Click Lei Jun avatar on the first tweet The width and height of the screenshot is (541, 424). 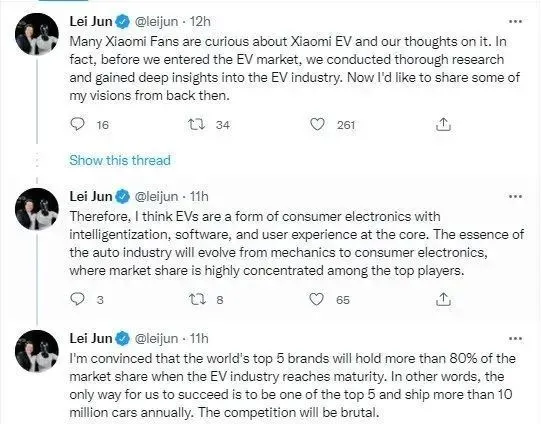[x=37, y=34]
